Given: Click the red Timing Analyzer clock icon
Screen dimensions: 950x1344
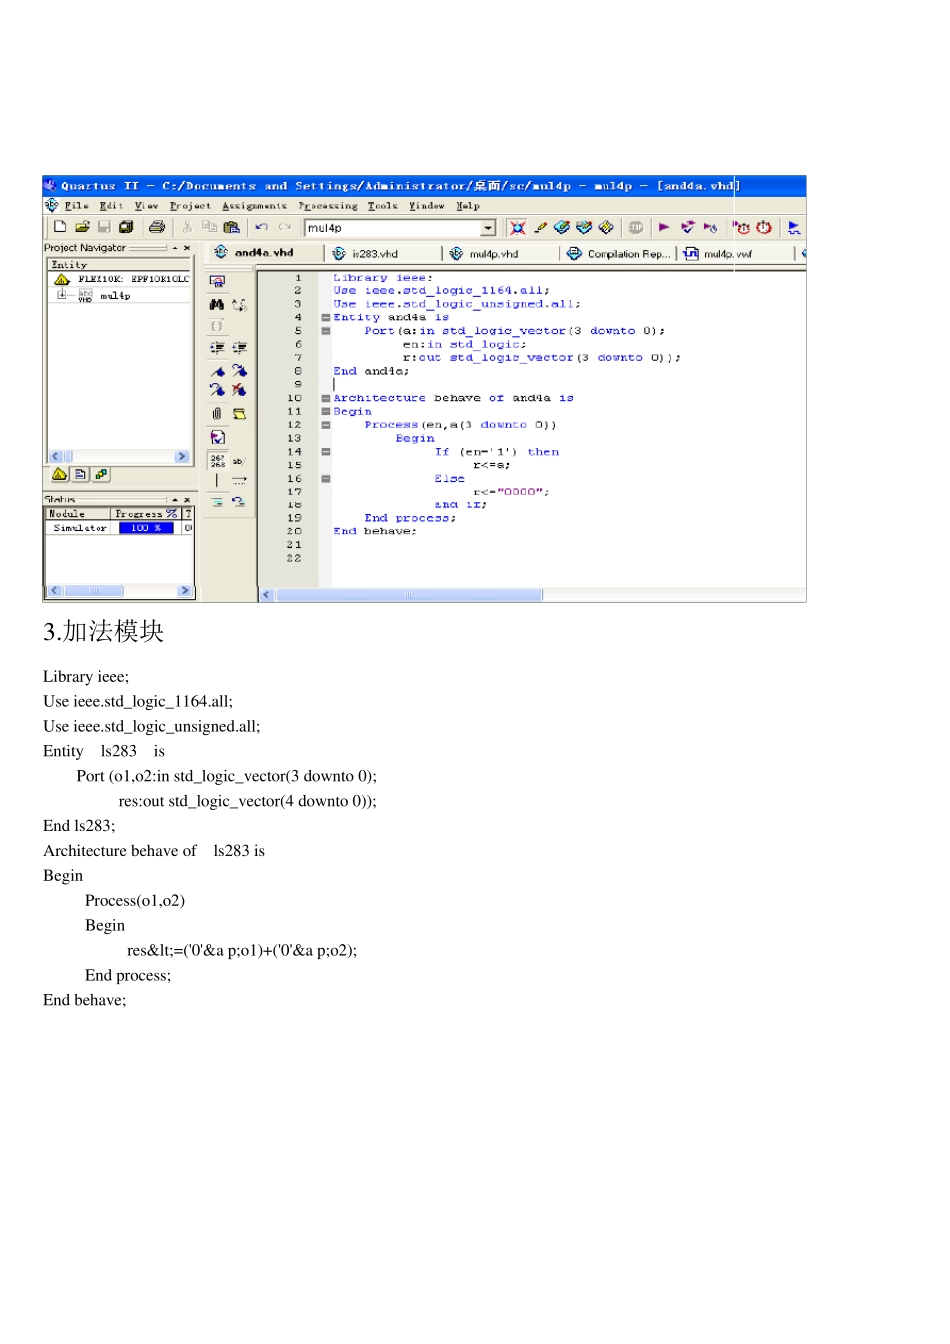Looking at the screenshot, I should tap(764, 228).
